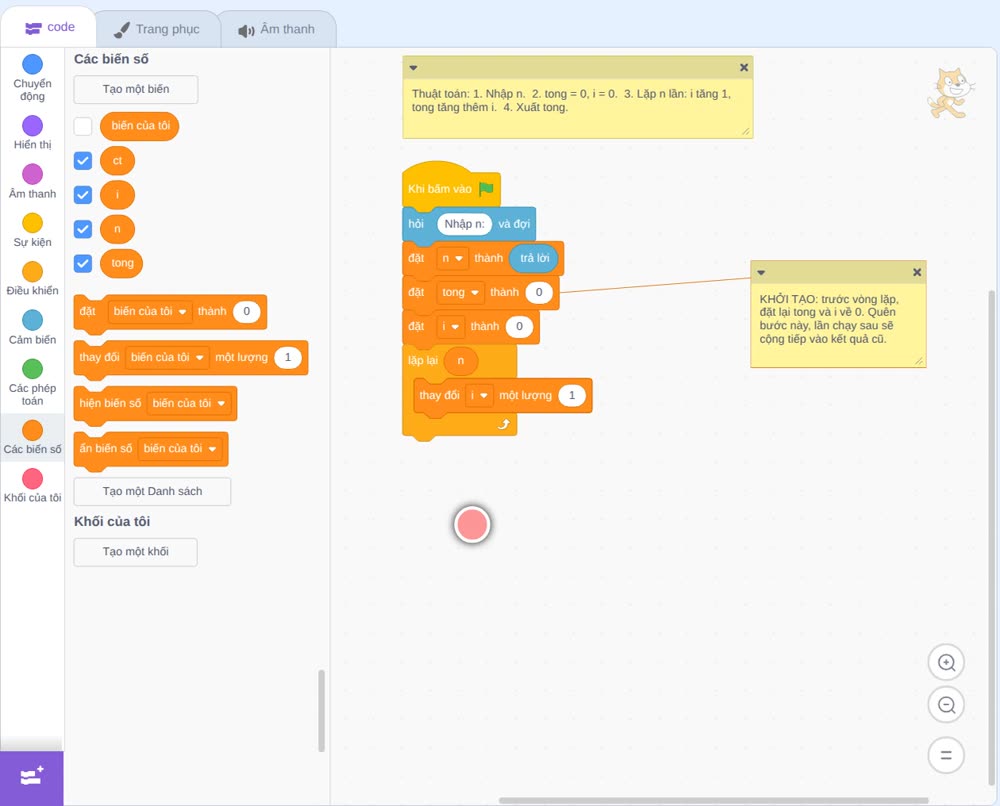Zoom in the workspace
This screenshot has height=806, width=1000.
[x=946, y=663]
